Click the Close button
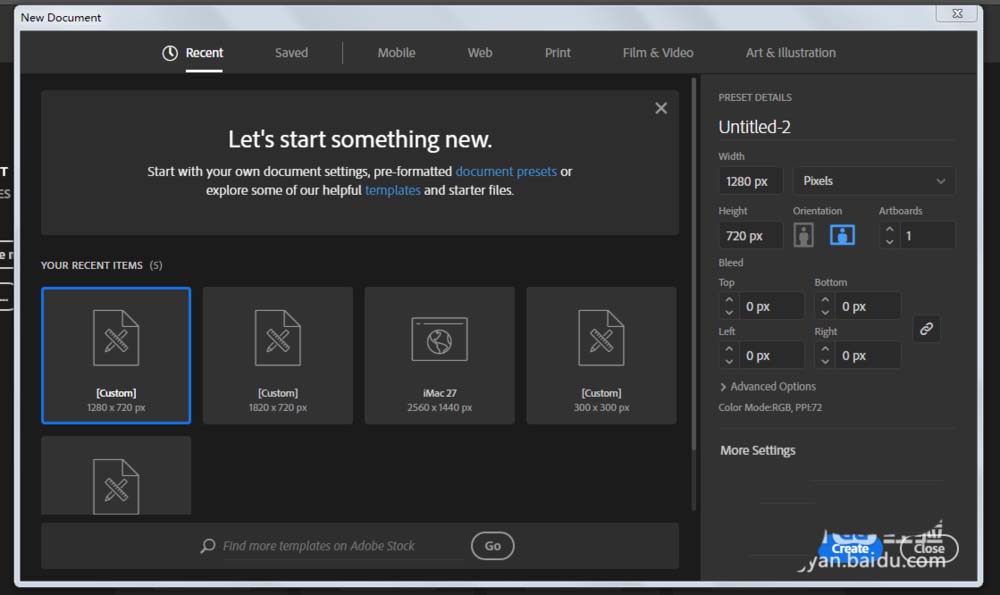 click(x=929, y=548)
